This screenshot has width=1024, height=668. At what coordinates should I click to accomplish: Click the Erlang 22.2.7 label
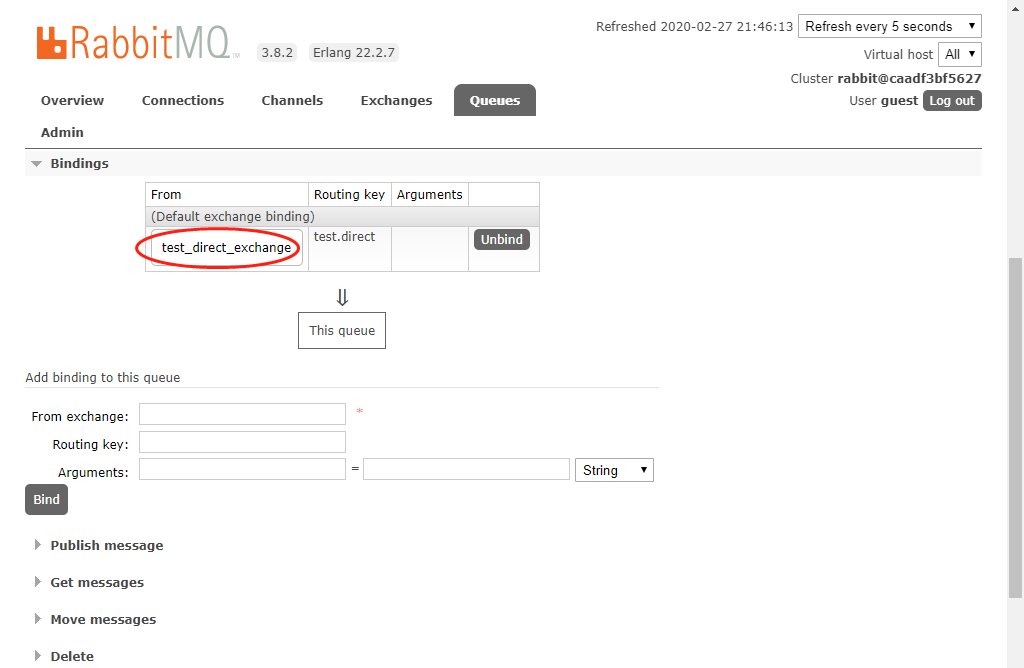tap(354, 53)
